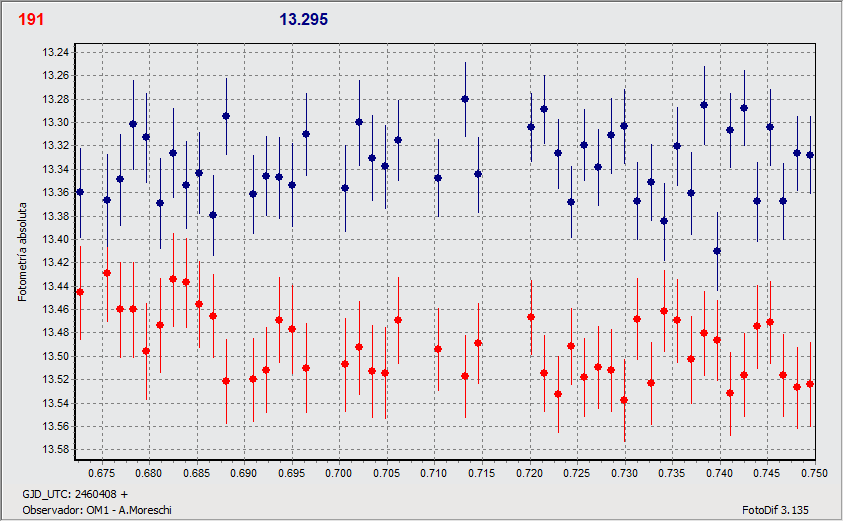Click the "Fotometría absoluta" axis title
The image size is (844, 522).
point(22,252)
